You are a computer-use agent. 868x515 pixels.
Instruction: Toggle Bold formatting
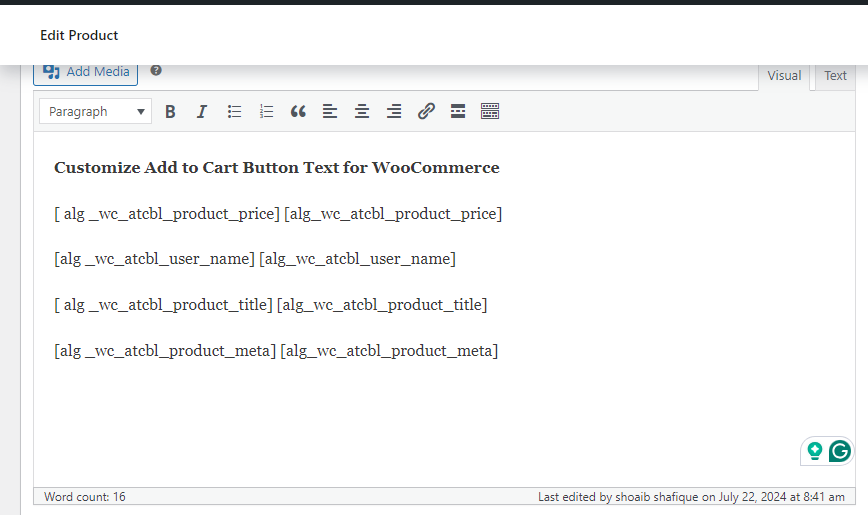(x=170, y=112)
